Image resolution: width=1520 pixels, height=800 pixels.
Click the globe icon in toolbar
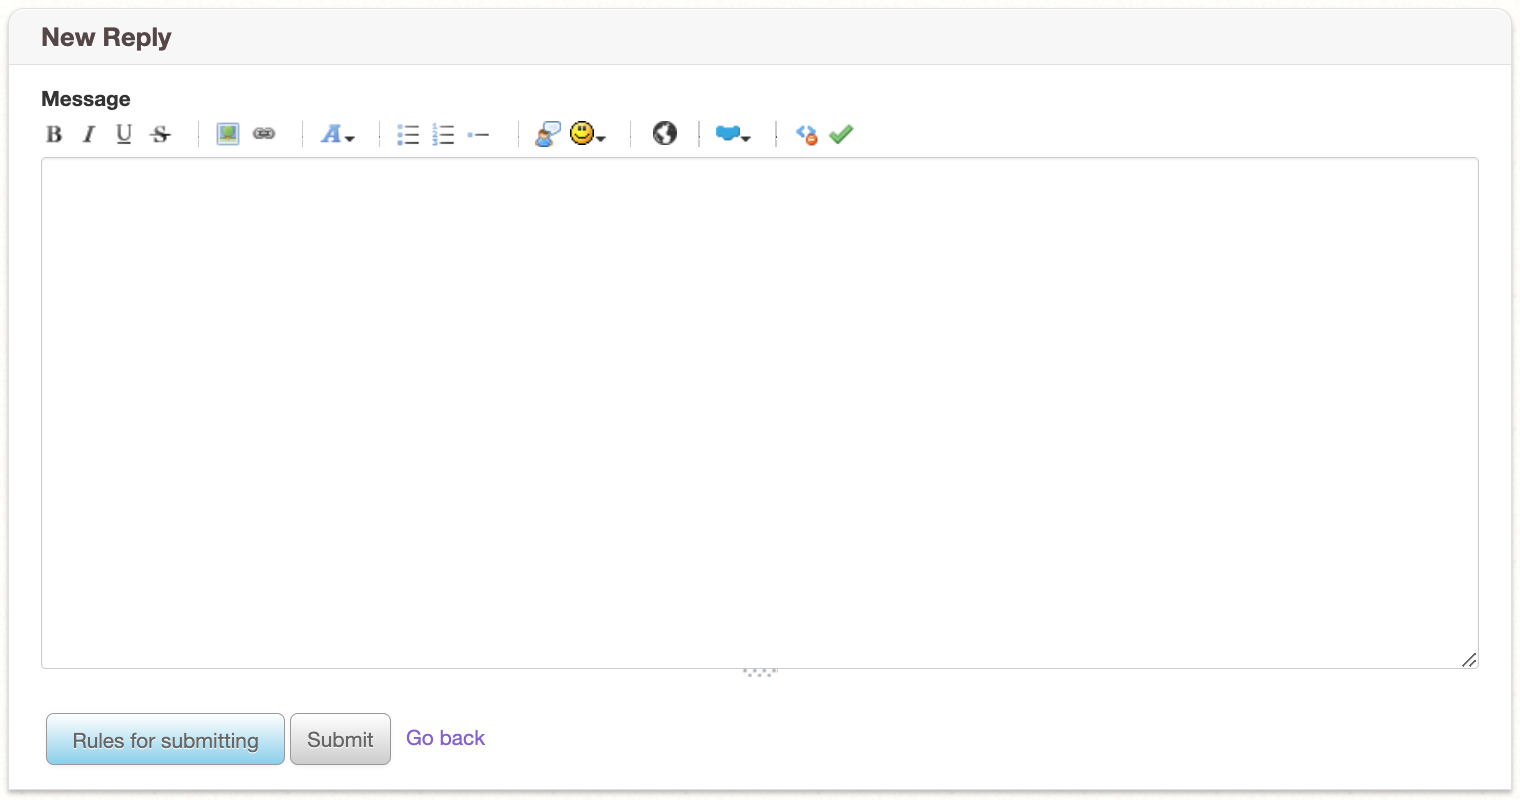tap(665, 134)
